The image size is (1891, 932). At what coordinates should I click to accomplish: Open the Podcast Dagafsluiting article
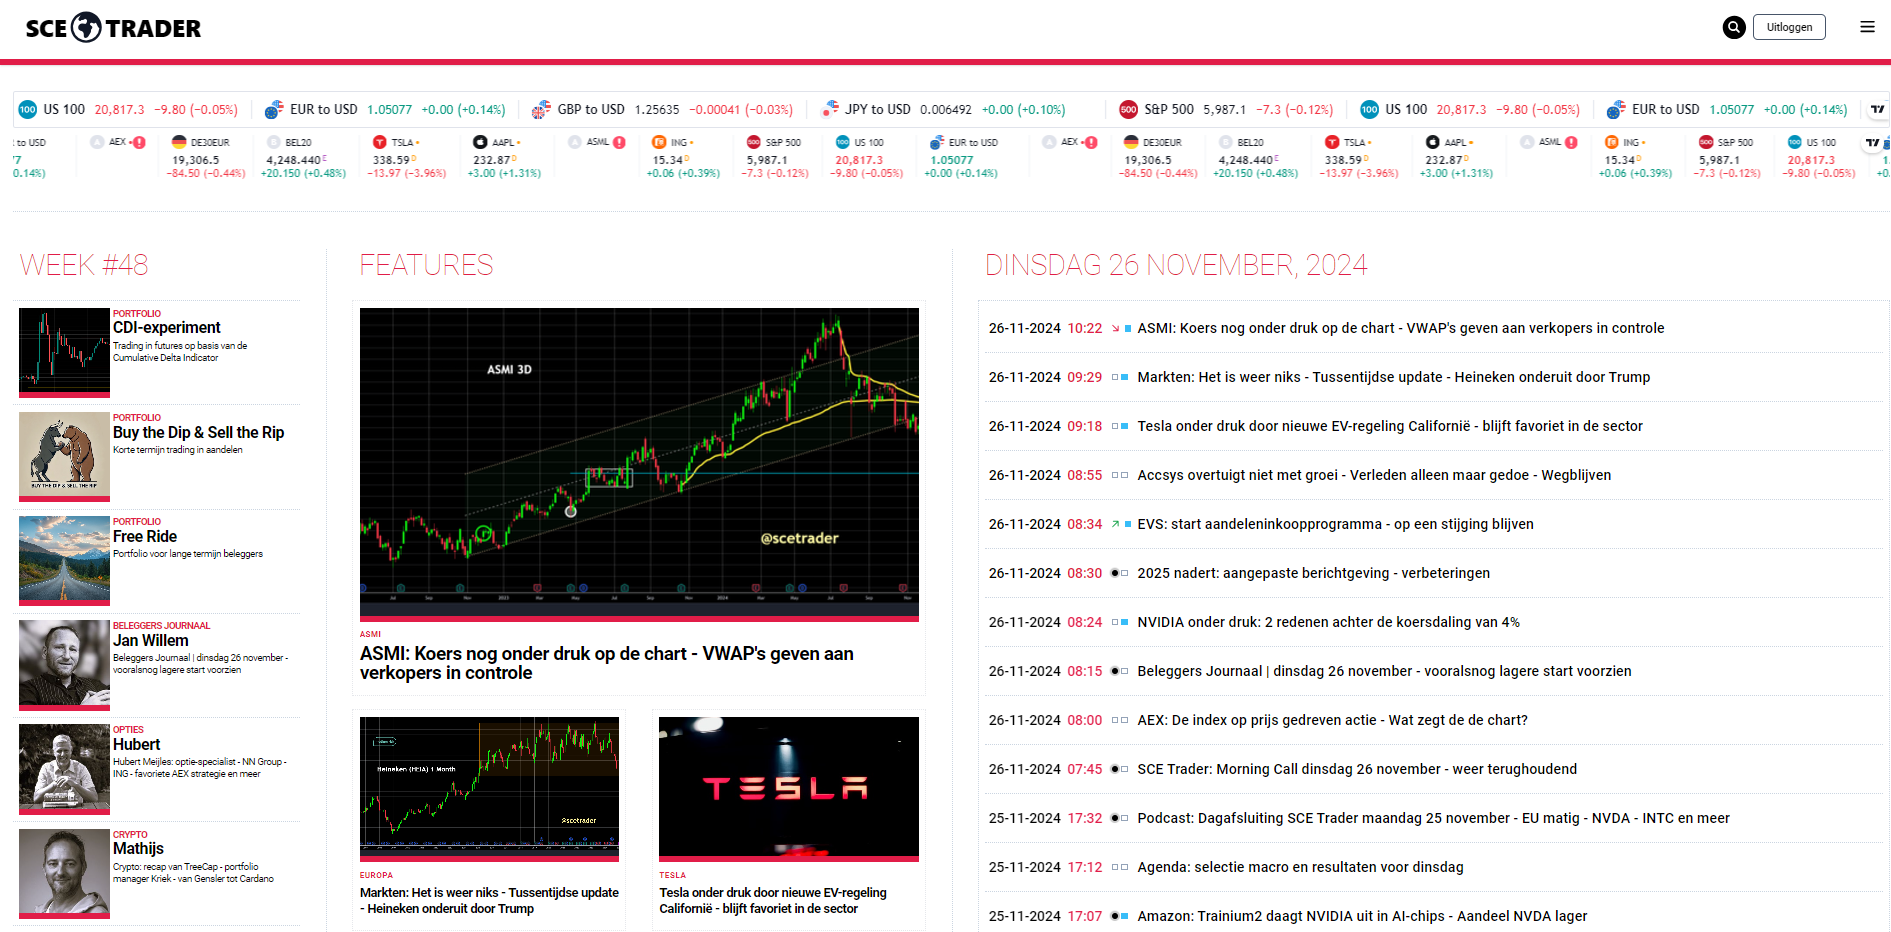point(1433,818)
